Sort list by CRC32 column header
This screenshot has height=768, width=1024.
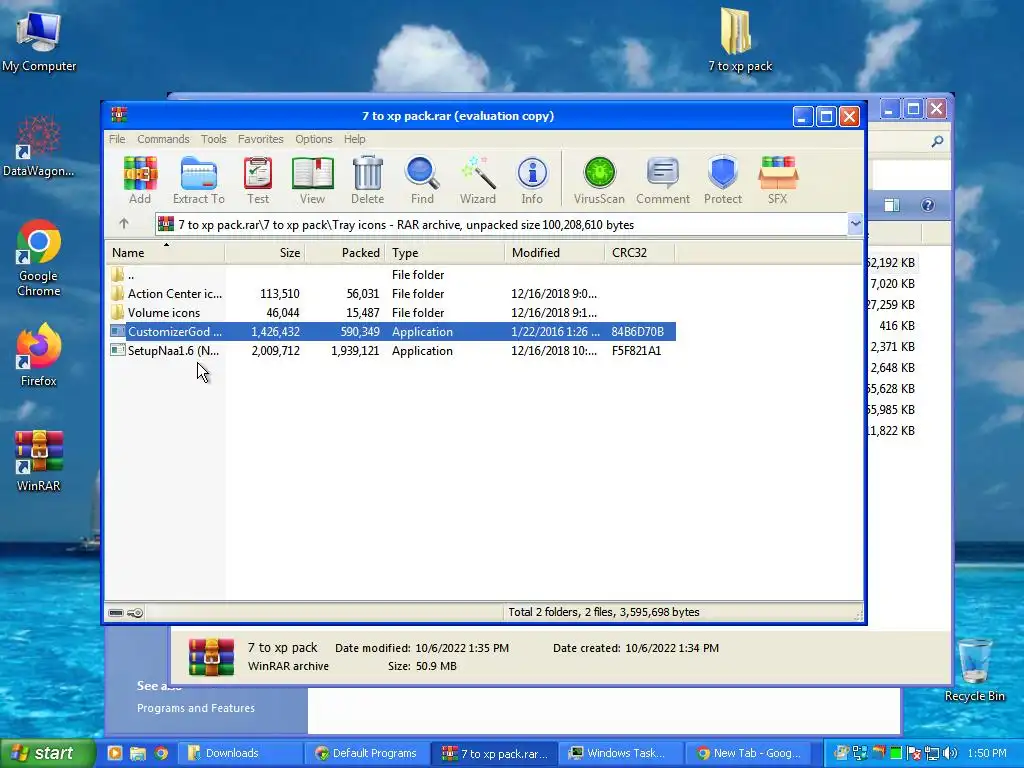click(x=639, y=253)
